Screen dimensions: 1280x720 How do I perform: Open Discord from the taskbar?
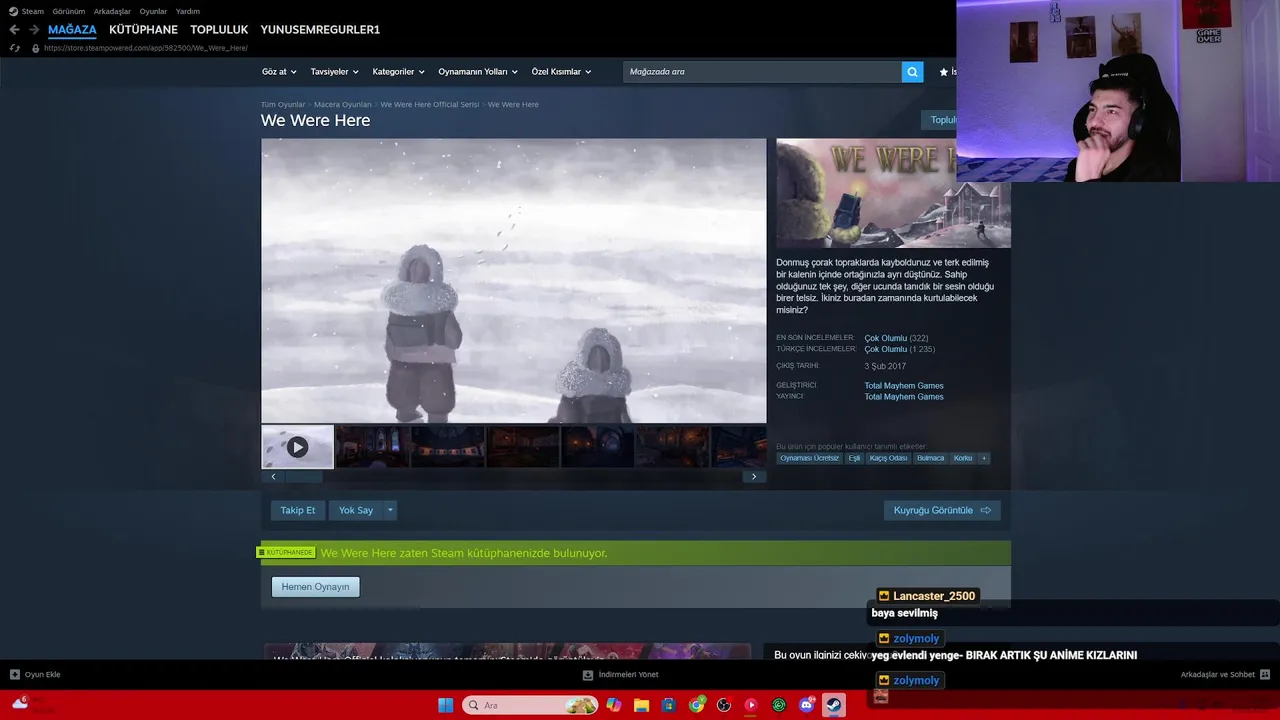click(806, 705)
